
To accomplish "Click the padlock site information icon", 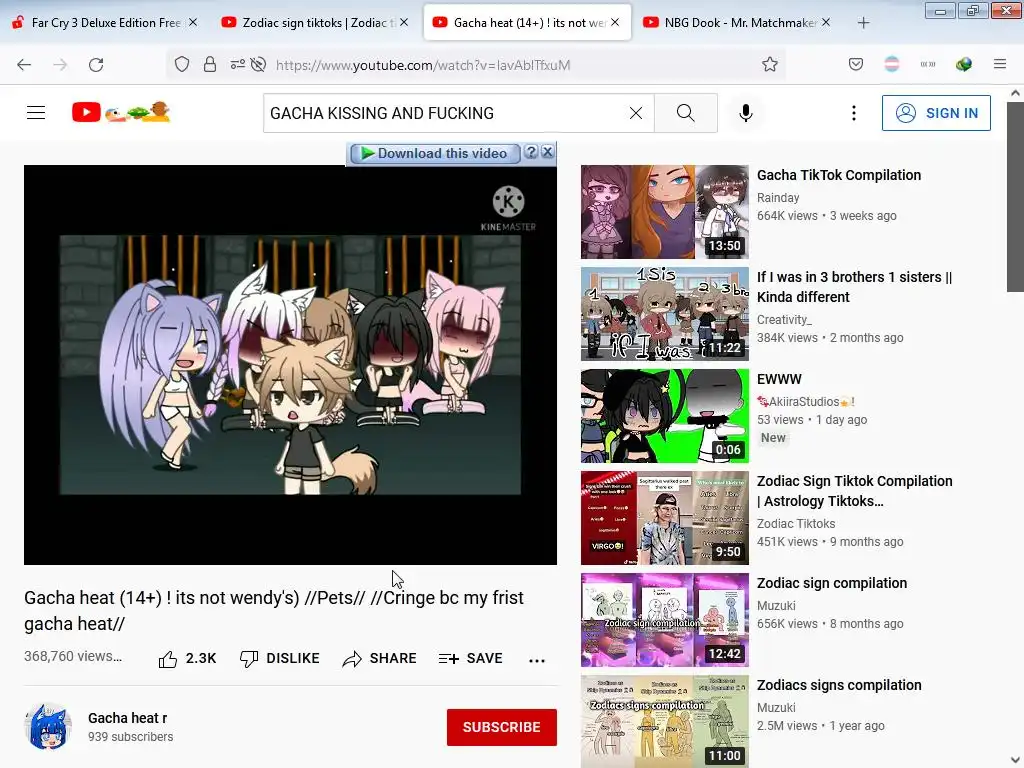I will (x=210, y=65).
